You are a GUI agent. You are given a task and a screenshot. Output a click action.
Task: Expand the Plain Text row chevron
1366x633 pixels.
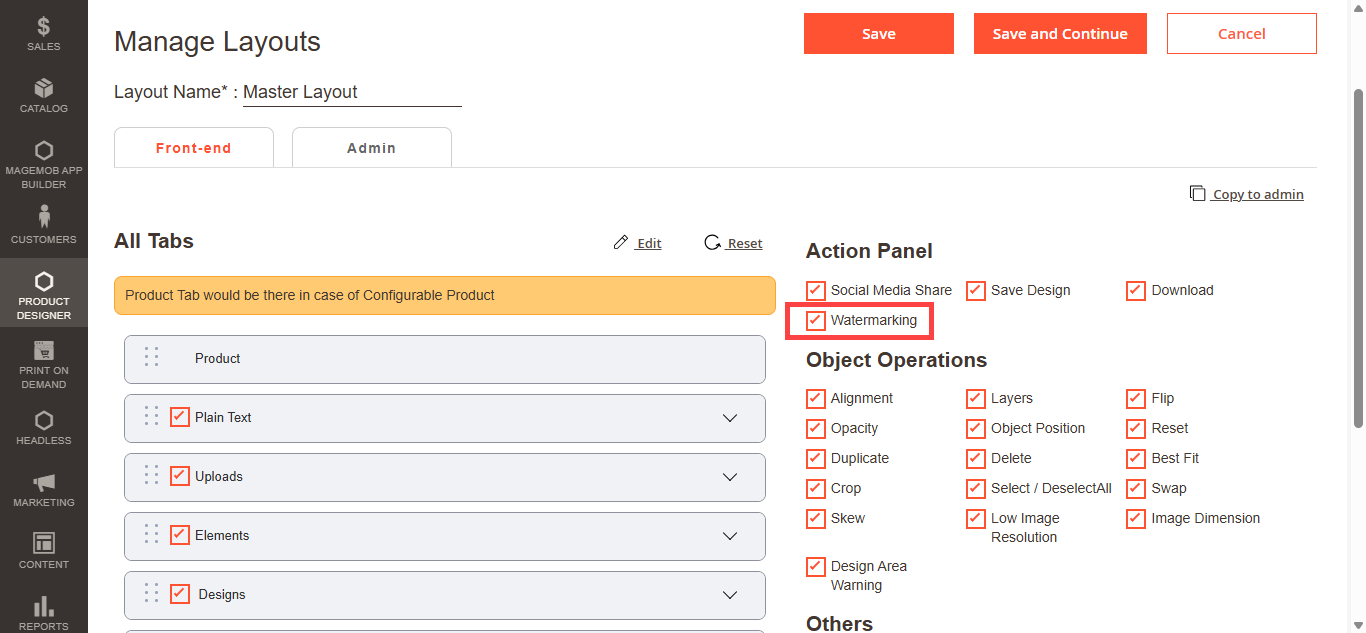point(730,418)
